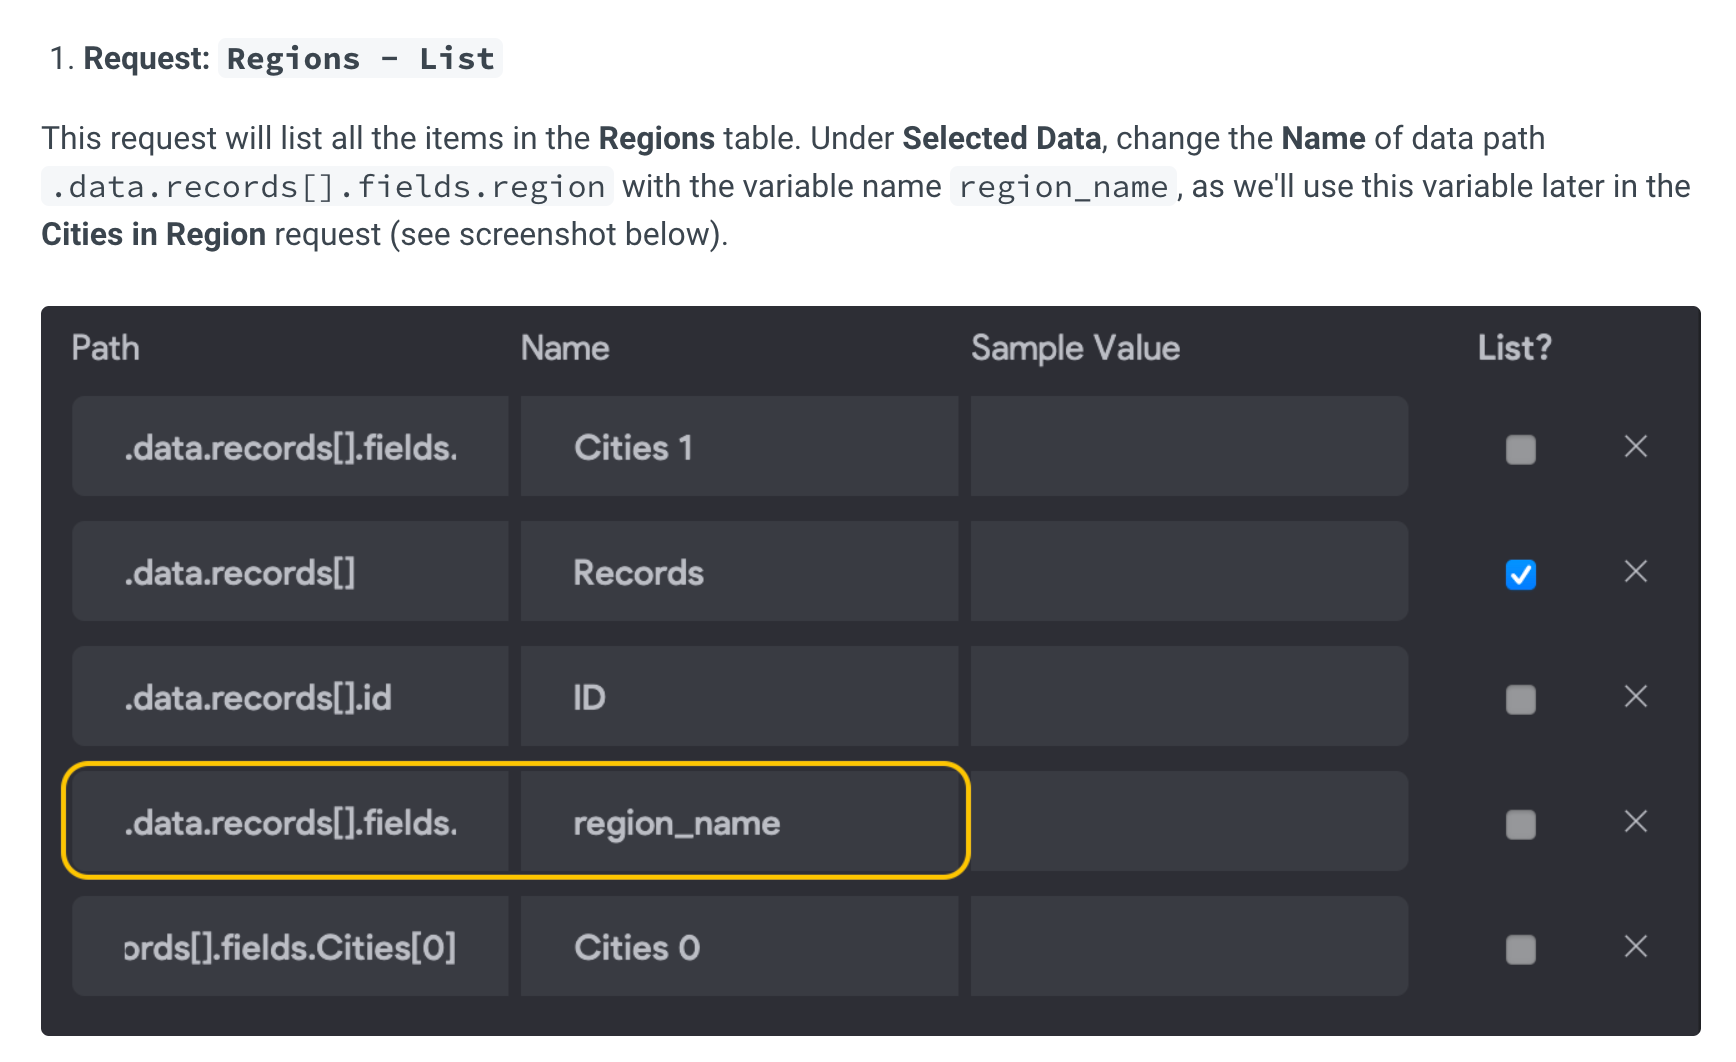
Task: Click the Name column header
Action: pos(565,348)
